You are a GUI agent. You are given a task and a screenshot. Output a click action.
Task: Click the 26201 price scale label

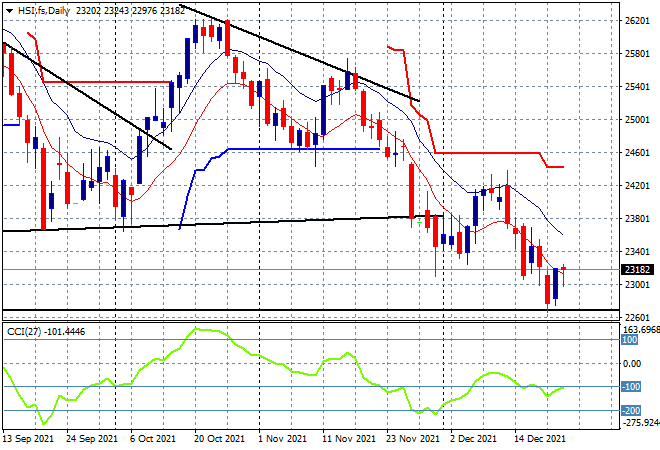[x=637, y=21]
